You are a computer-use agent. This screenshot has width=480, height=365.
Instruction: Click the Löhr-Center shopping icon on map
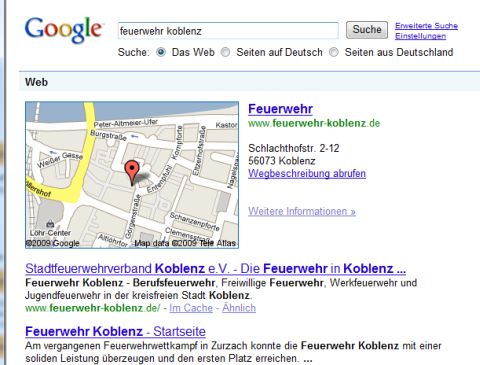(x=50, y=224)
